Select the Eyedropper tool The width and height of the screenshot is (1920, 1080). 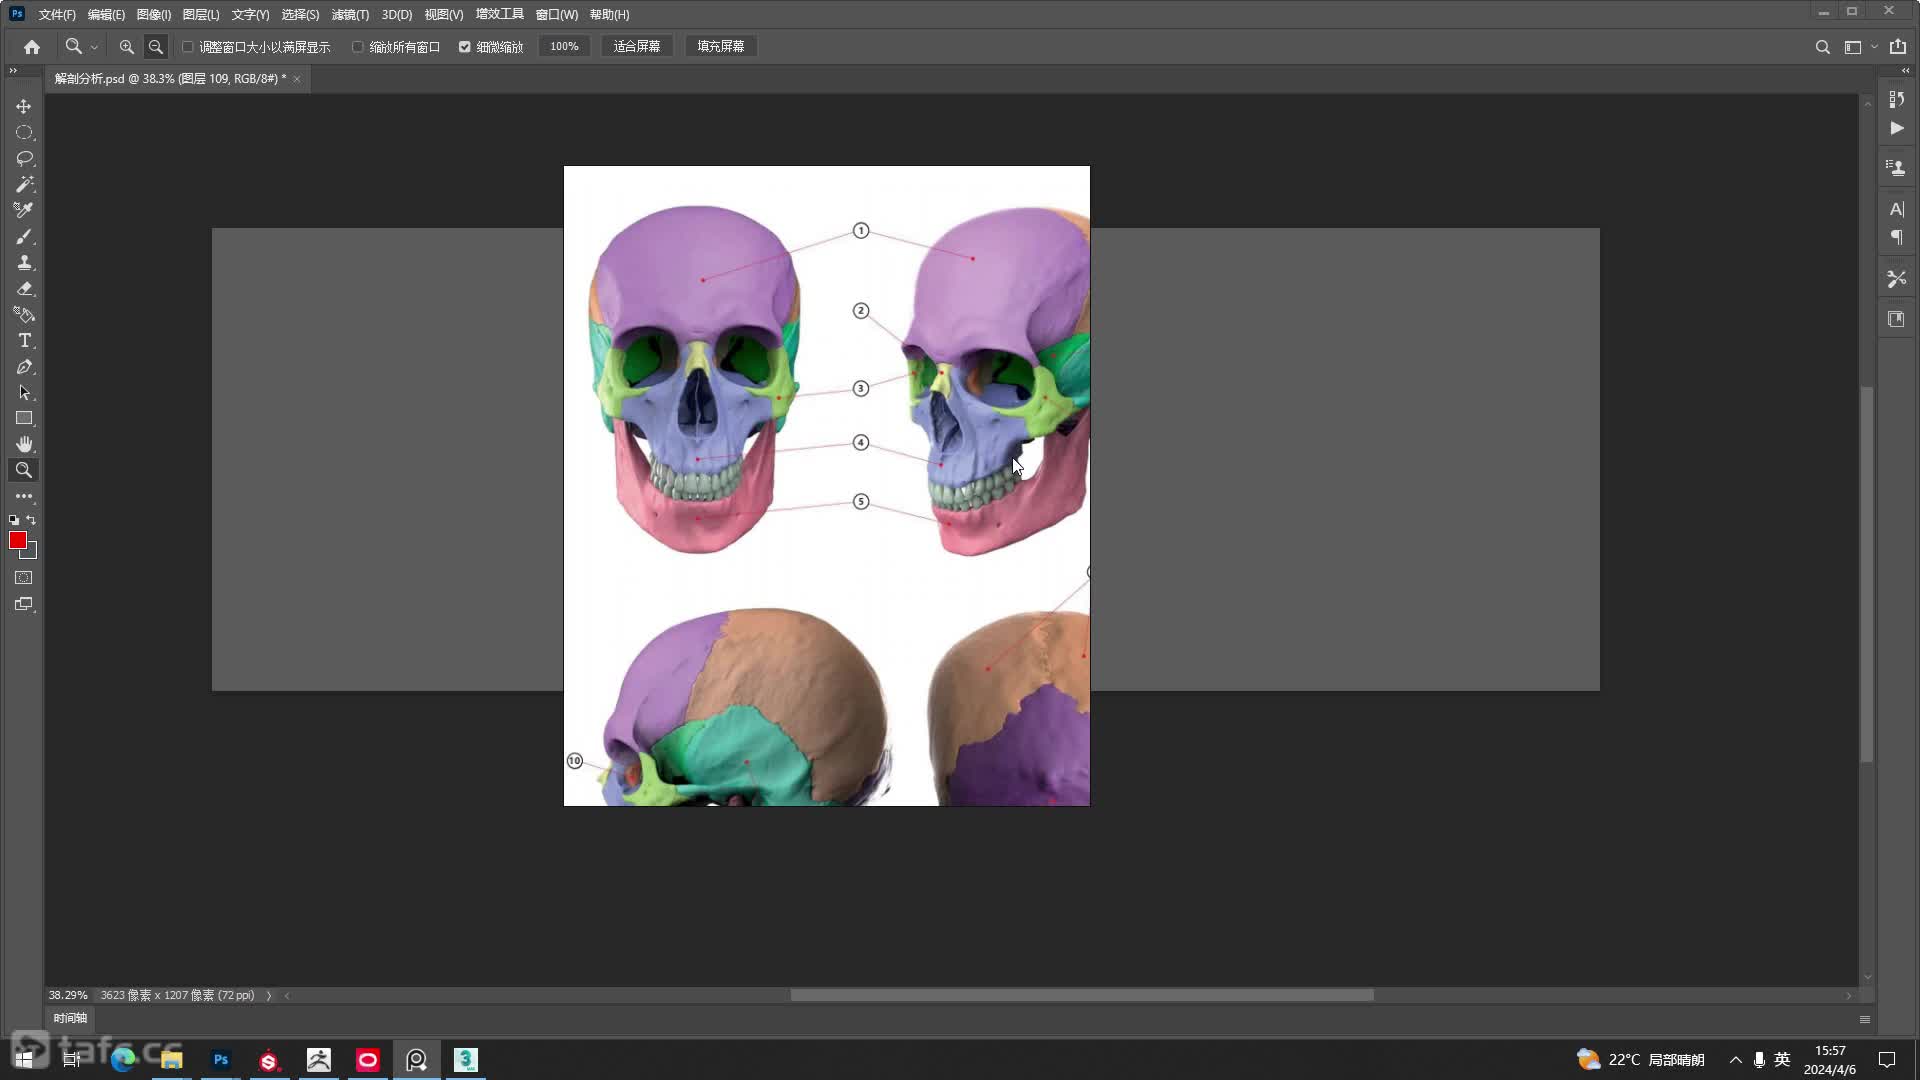click(x=24, y=210)
